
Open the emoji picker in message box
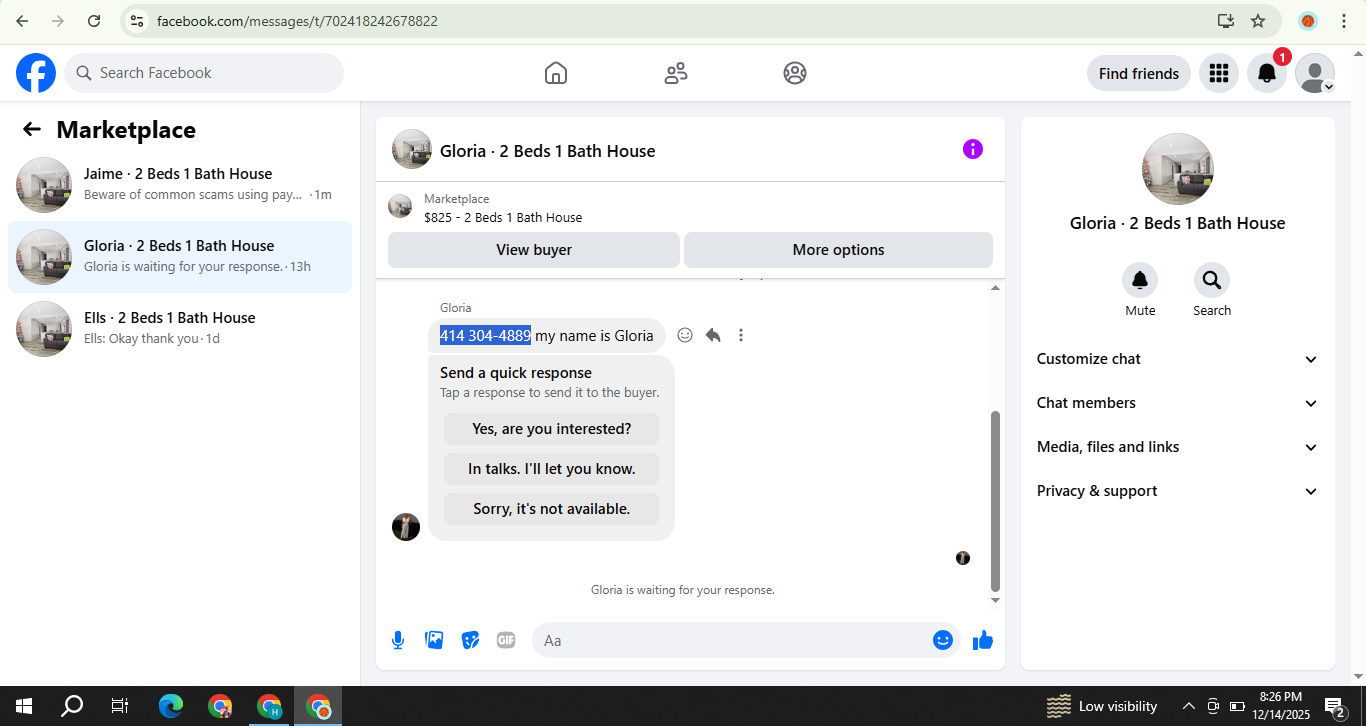[x=943, y=640]
